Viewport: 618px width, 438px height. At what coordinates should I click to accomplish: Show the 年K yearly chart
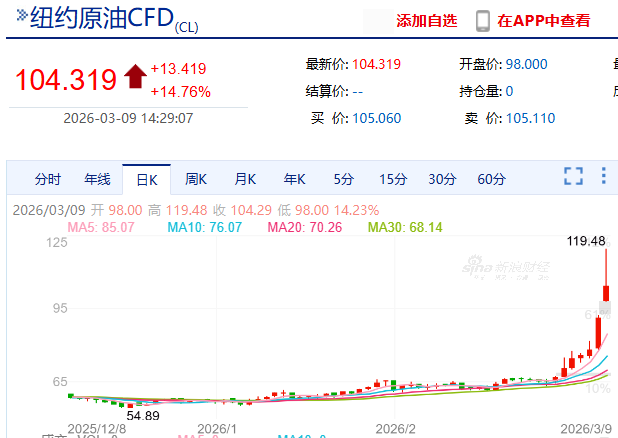pos(294,180)
